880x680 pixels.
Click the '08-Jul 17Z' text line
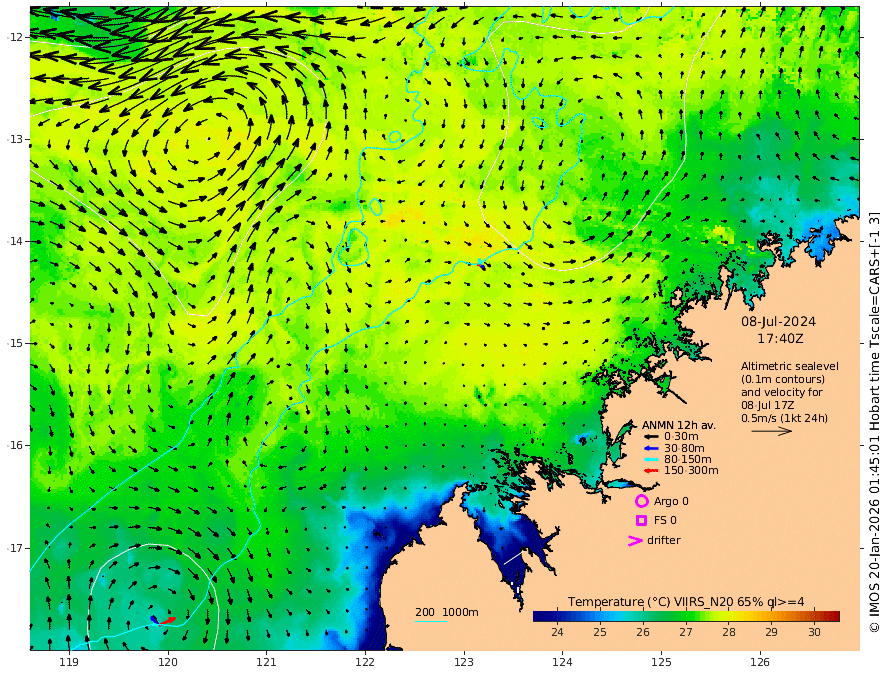767,405
